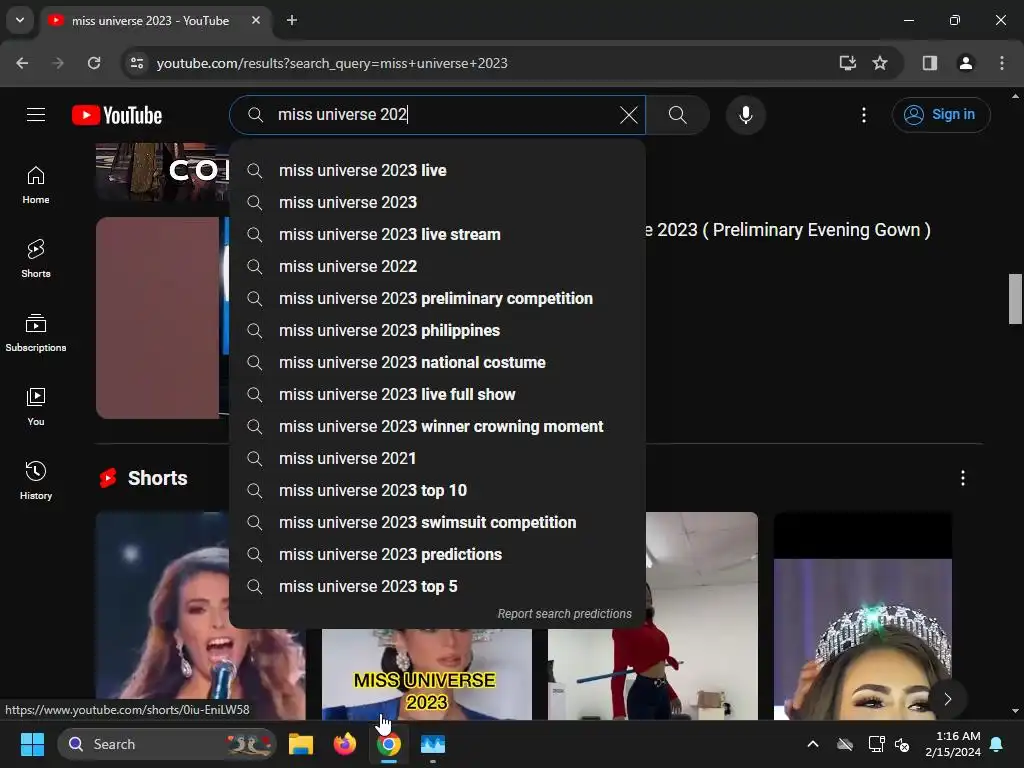Select miss universe 2023 top 10
1024x768 pixels.
coord(438,490)
